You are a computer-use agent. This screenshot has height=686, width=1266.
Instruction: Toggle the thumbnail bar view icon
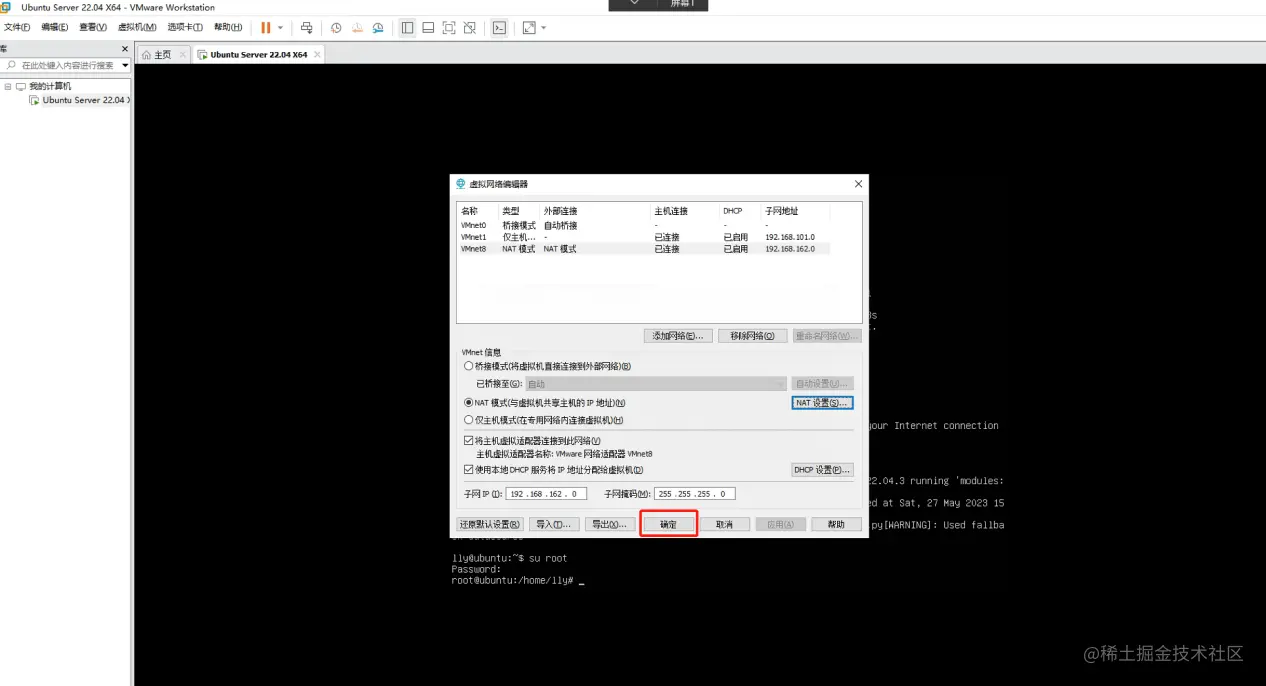pyautogui.click(x=428, y=28)
